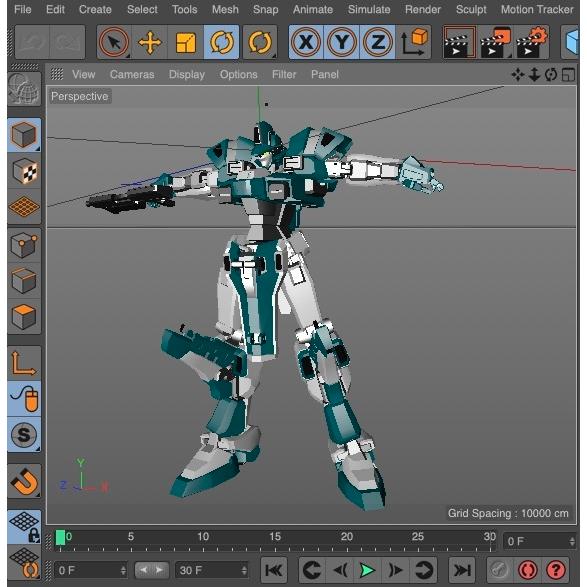Screen dimensions: 587x587
Task: Toggle the active view maximize icon
Action: coord(568,74)
